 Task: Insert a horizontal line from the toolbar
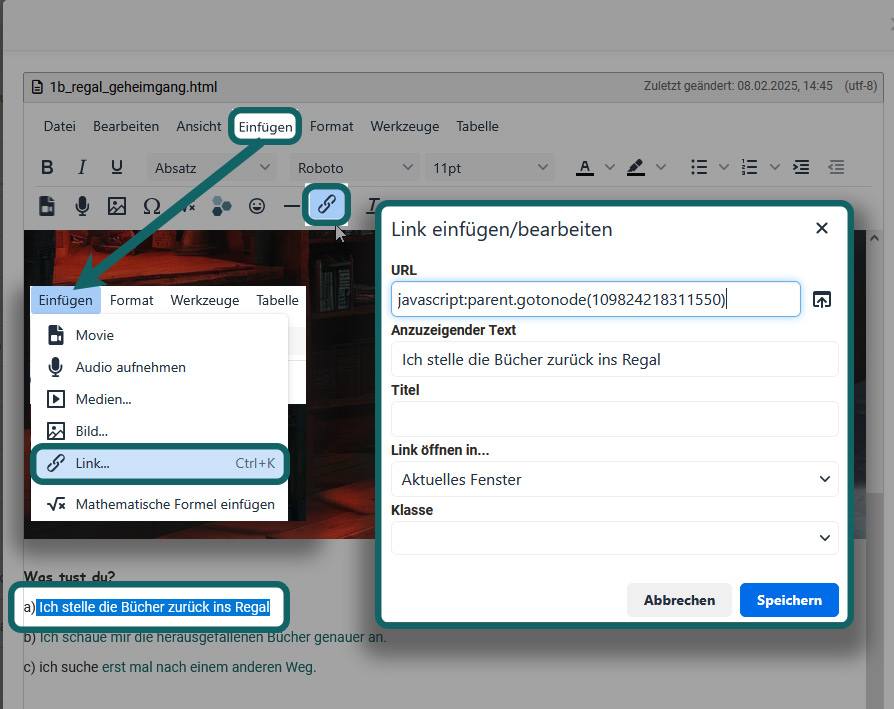[x=292, y=206]
